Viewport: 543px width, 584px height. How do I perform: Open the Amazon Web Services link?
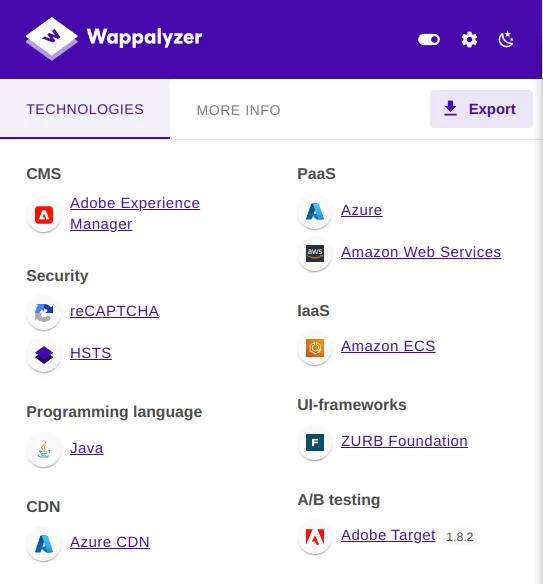[x=421, y=252]
